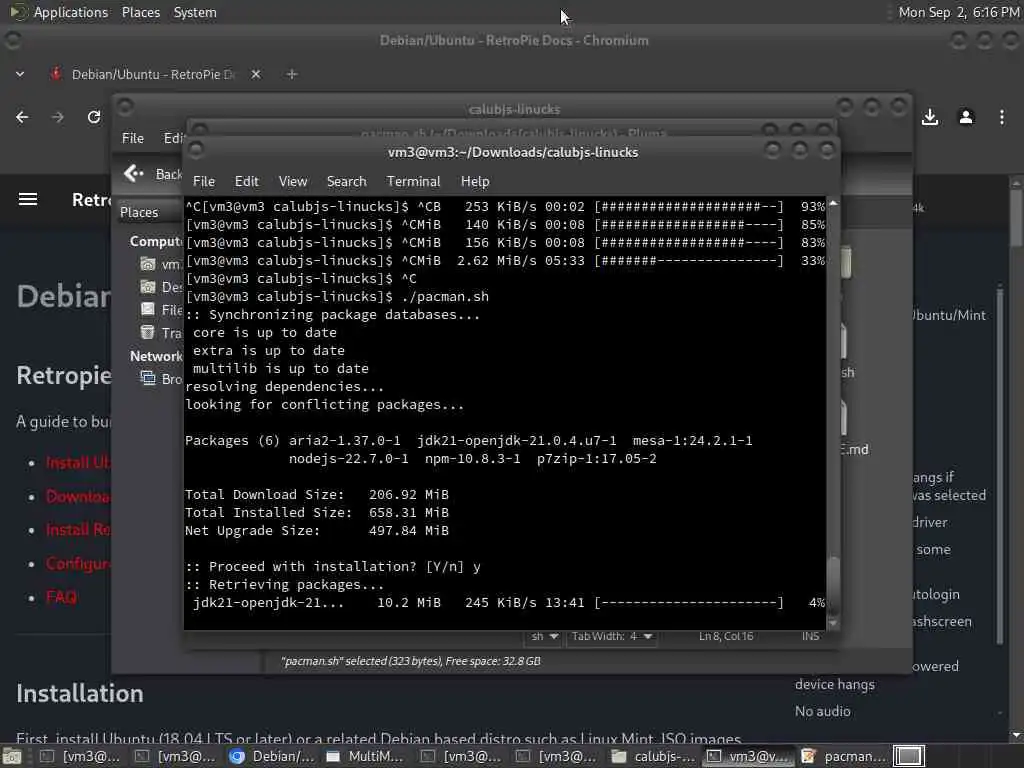Select the vm3 home folder icon in sidebar

point(148,264)
